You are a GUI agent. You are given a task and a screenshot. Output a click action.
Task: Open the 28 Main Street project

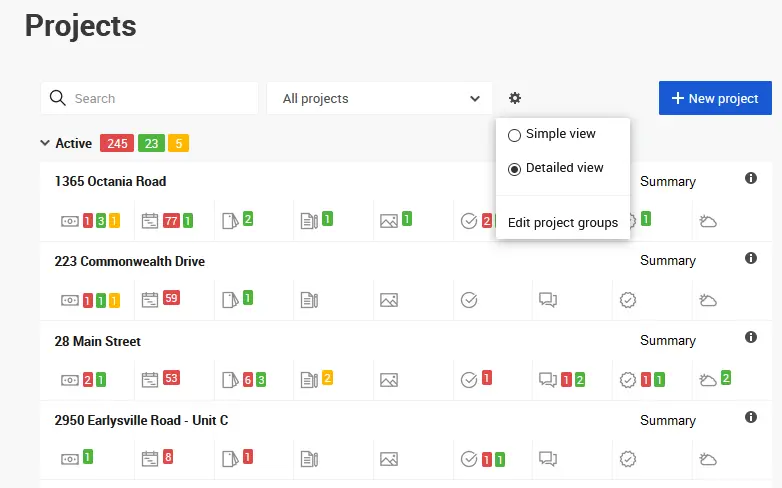(97, 341)
